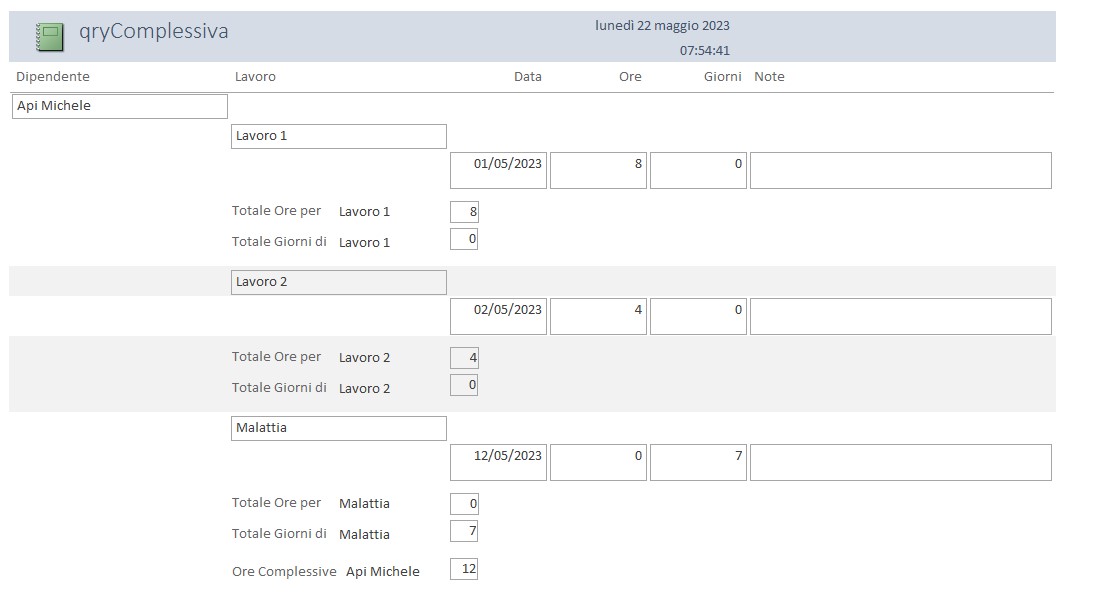Screen dimensions: 1099x593
Task: Click the empty Note field of the 12/05/2023 row
Action: coord(900,462)
